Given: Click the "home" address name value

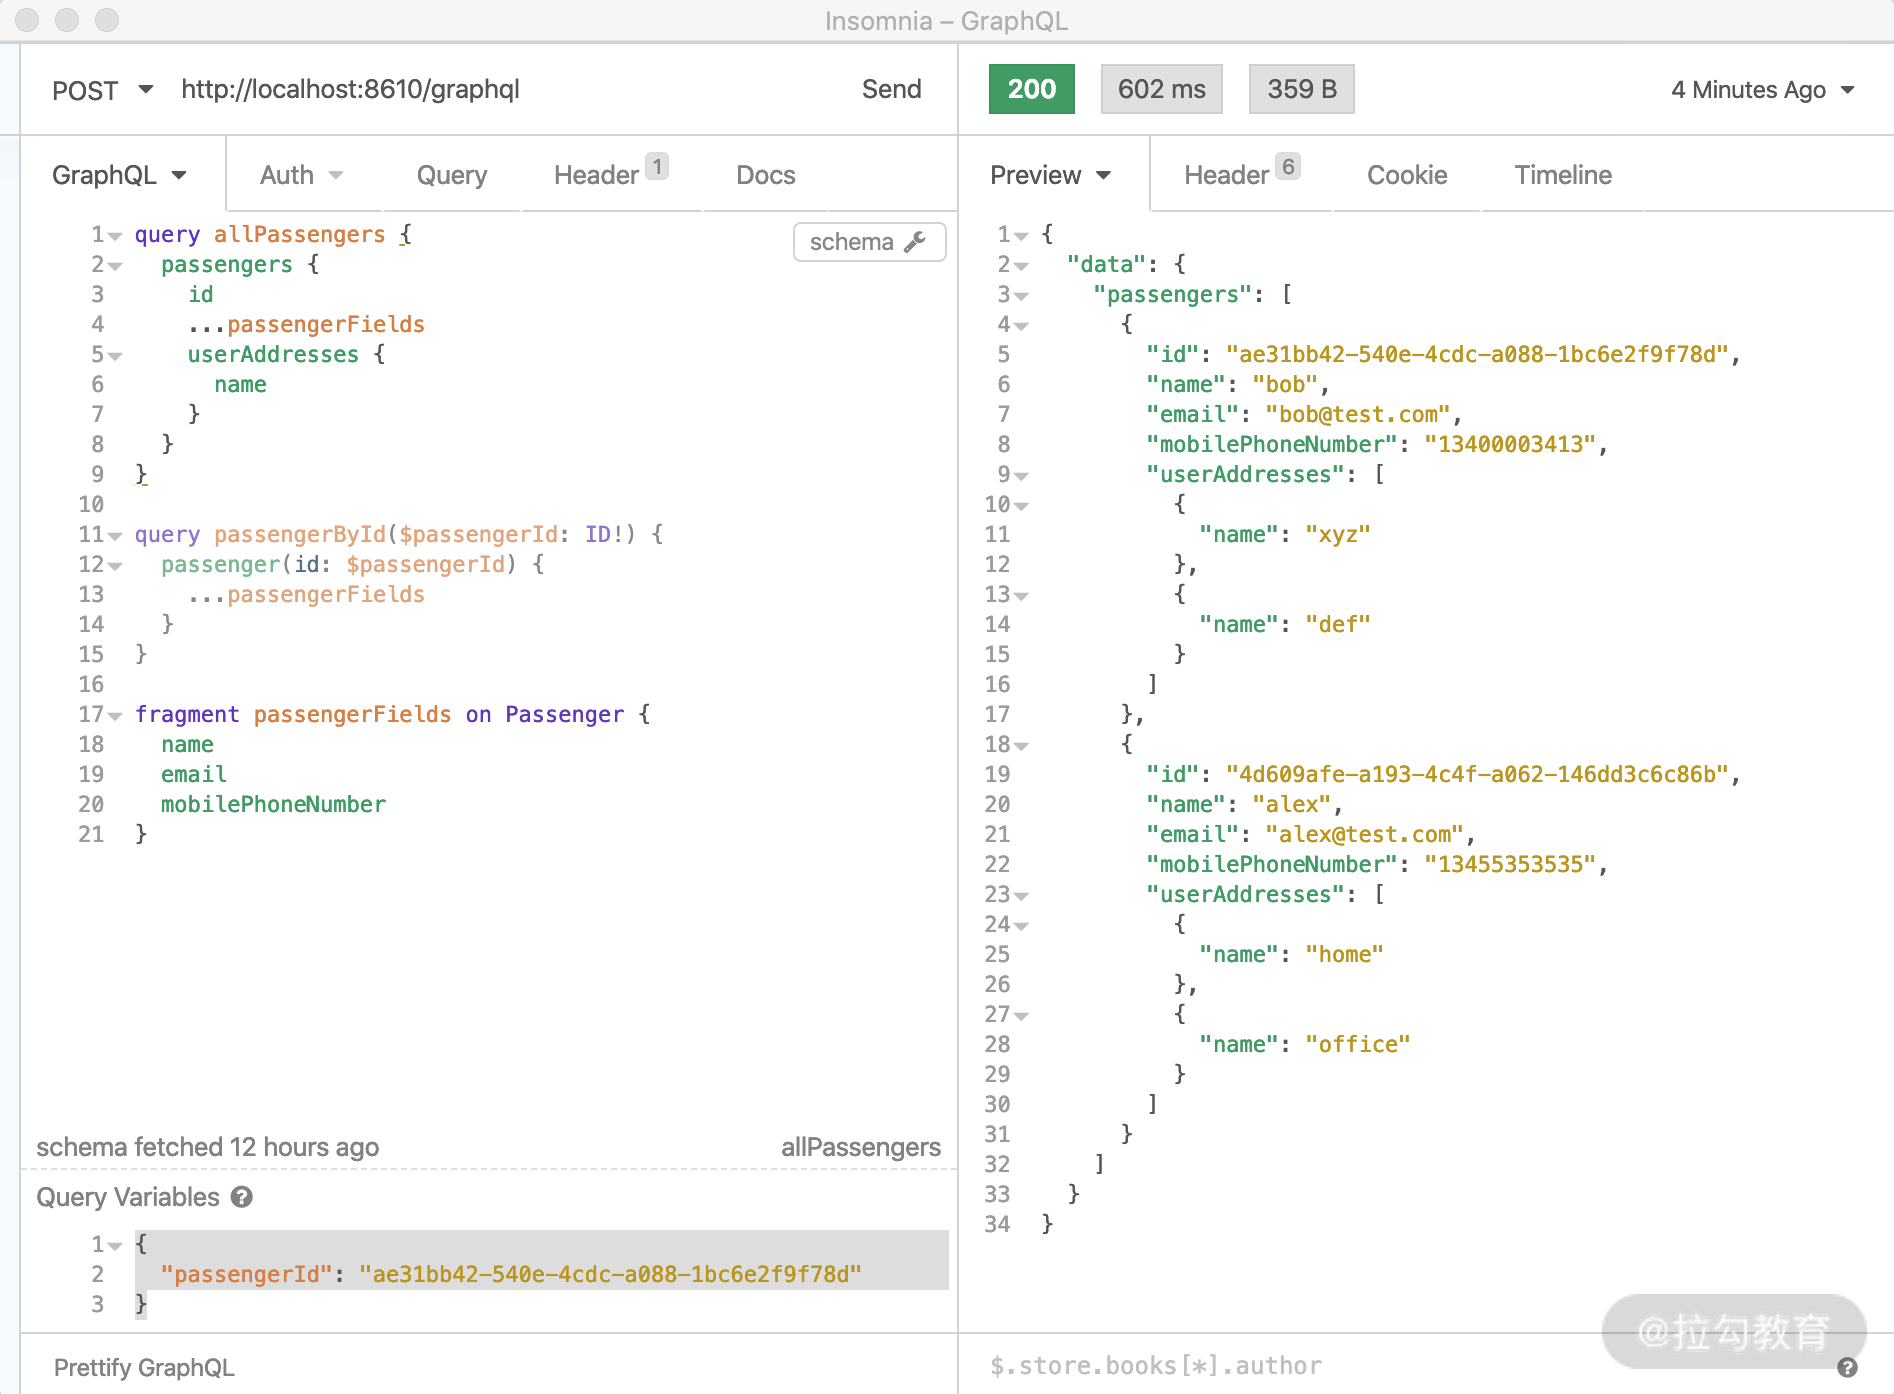Looking at the screenshot, I should click(1344, 954).
